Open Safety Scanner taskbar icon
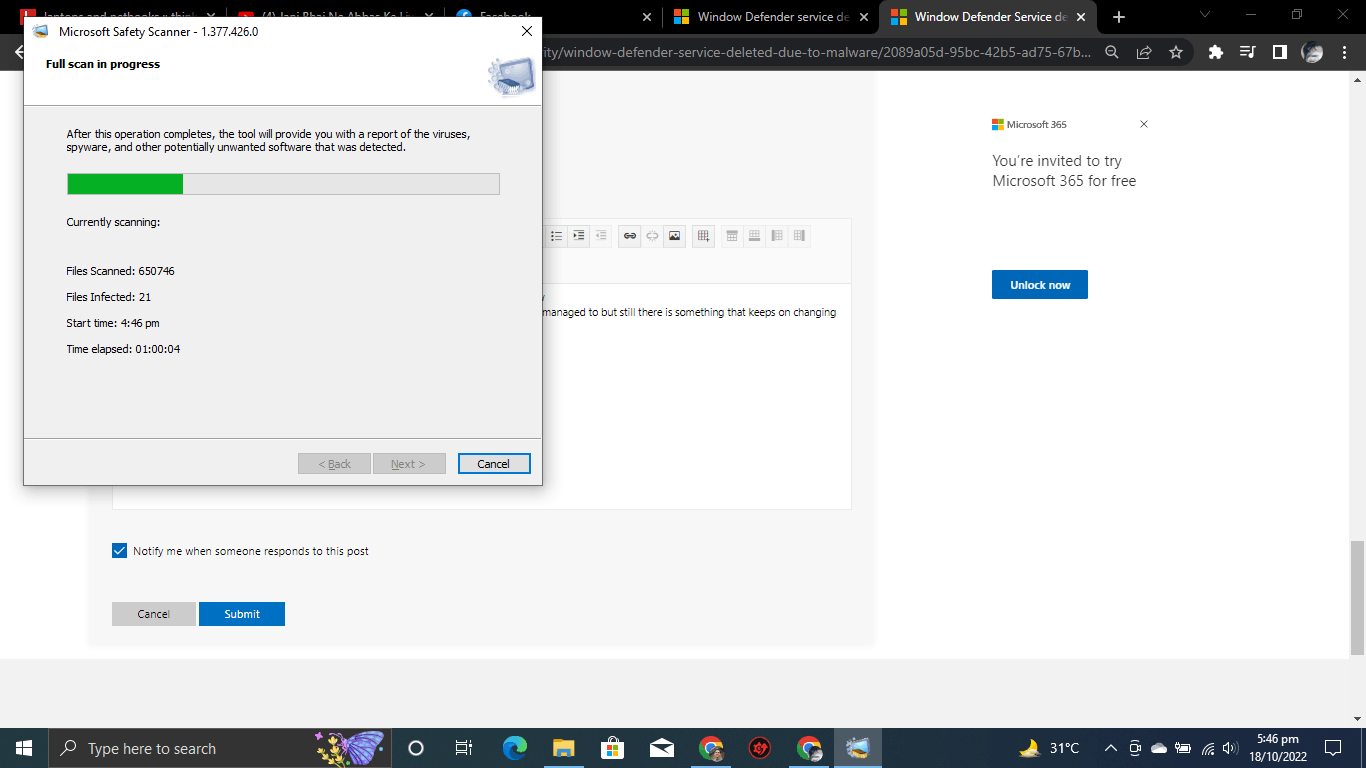Viewport: 1366px width, 768px height. [x=858, y=748]
